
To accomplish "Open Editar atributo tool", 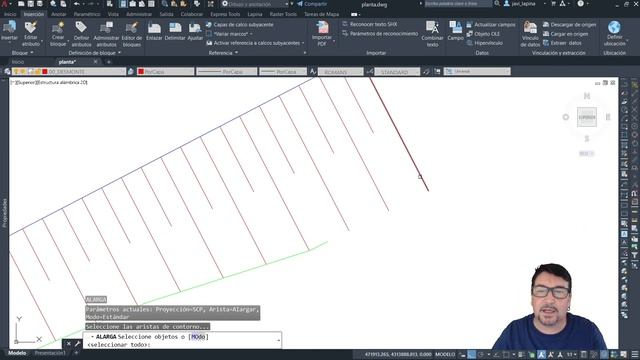I will click(x=31, y=33).
